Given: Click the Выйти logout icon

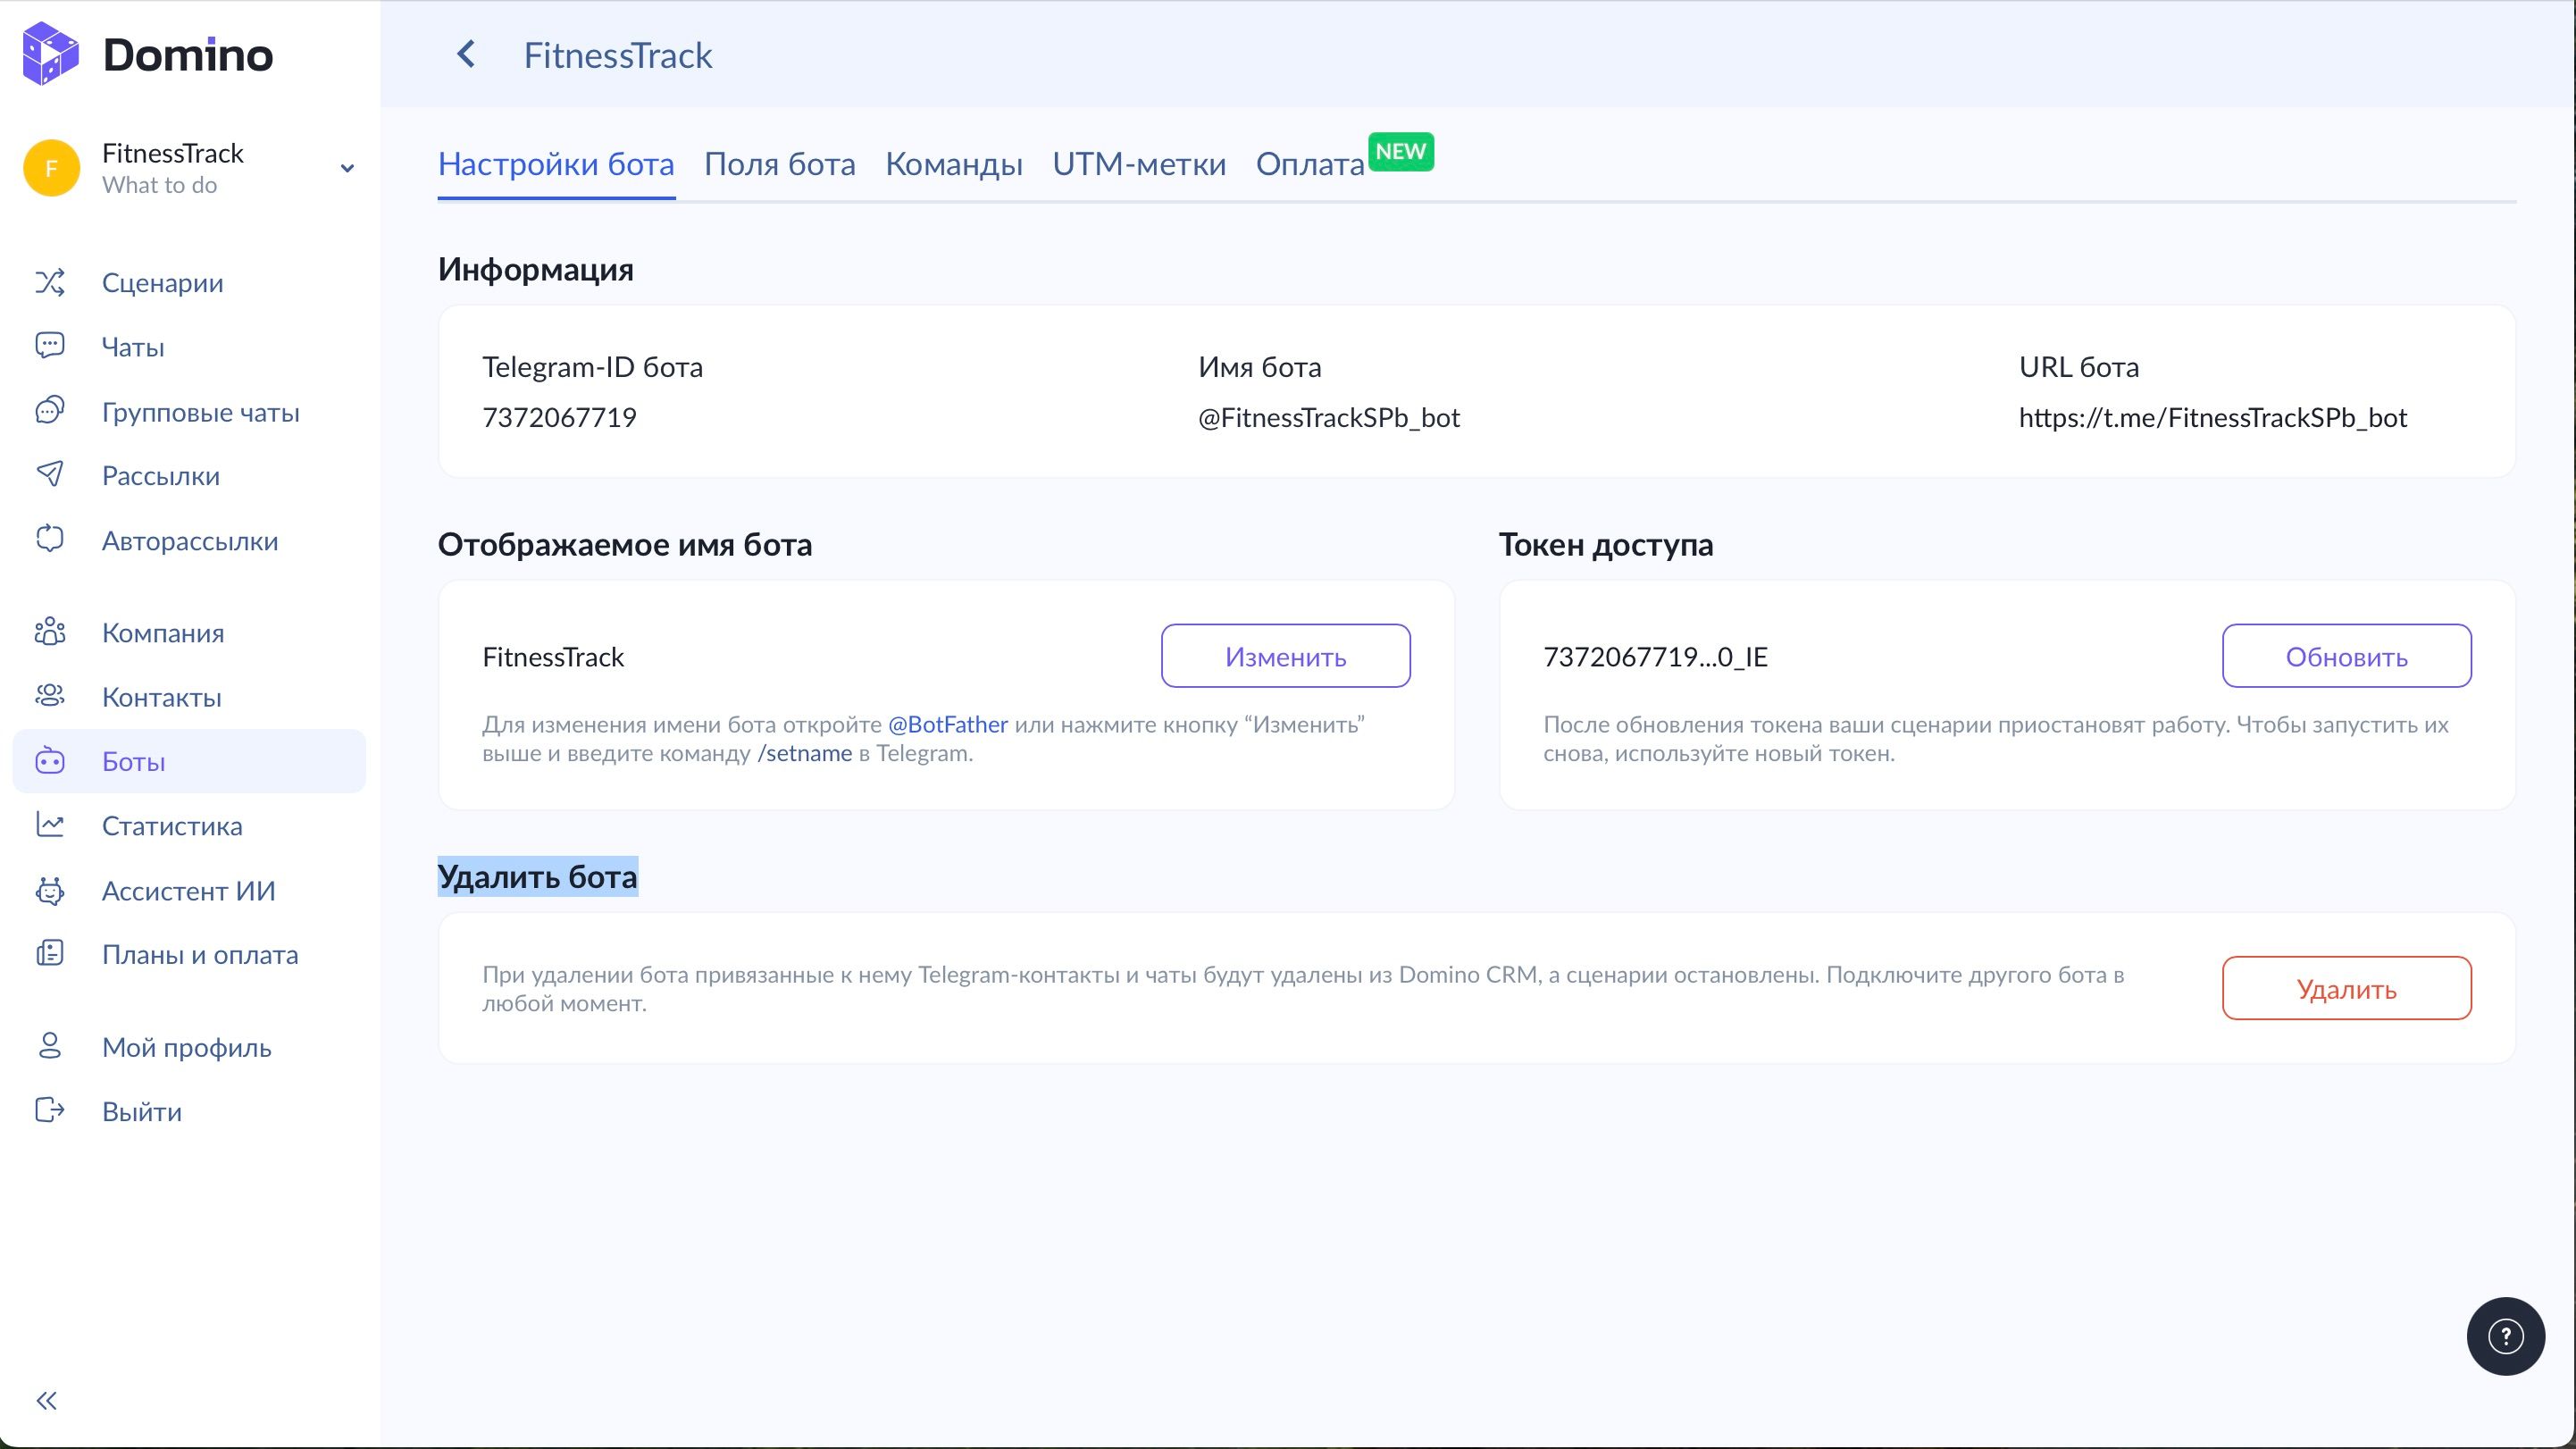Looking at the screenshot, I should point(50,1111).
